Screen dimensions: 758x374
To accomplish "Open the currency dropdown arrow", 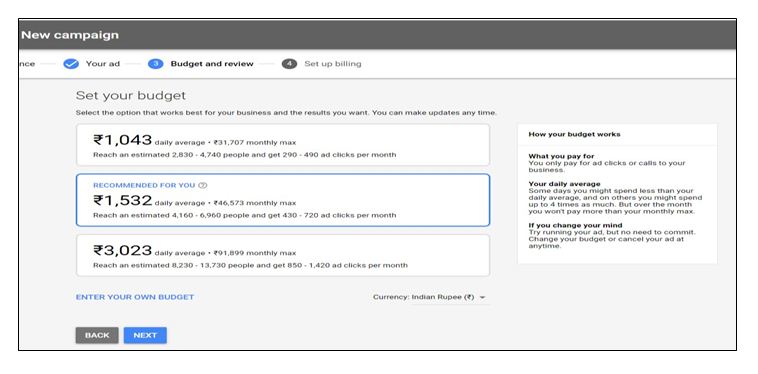I will coord(482,298).
